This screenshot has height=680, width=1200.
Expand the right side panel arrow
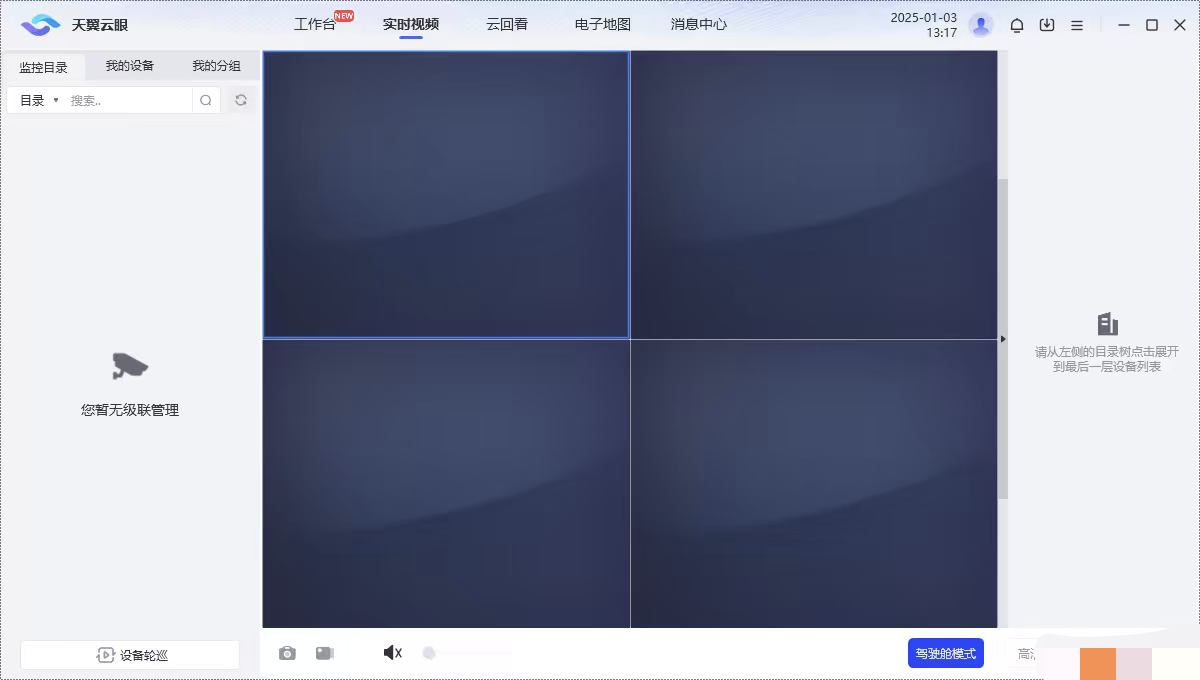[x=1002, y=339]
